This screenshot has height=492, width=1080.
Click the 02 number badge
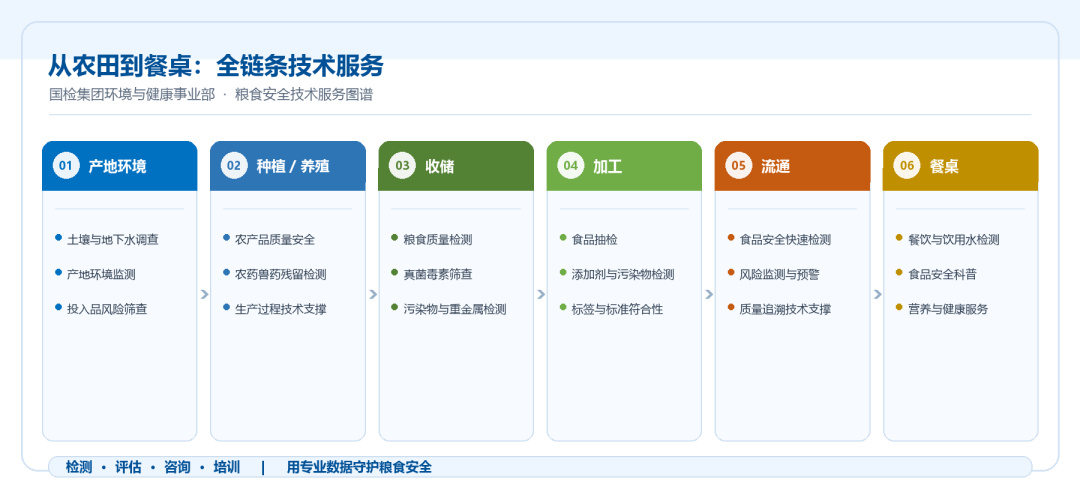tap(234, 165)
